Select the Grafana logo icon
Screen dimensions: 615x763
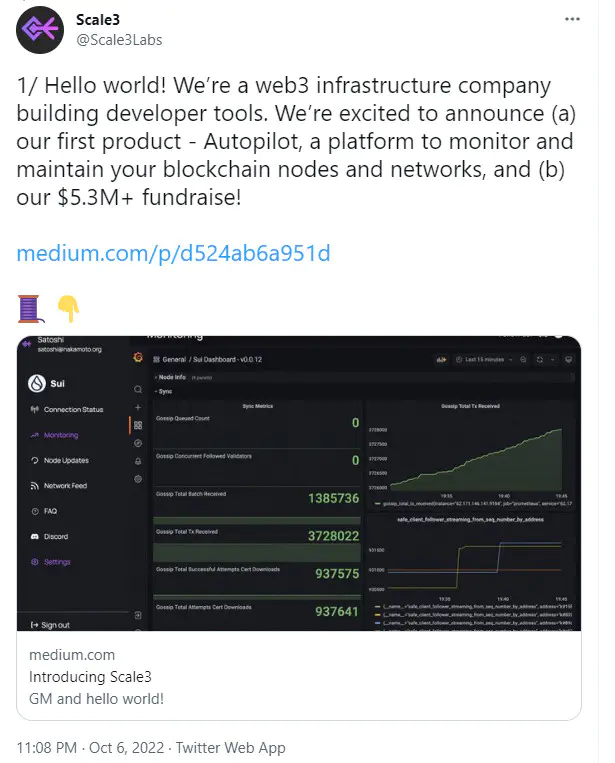click(x=138, y=358)
